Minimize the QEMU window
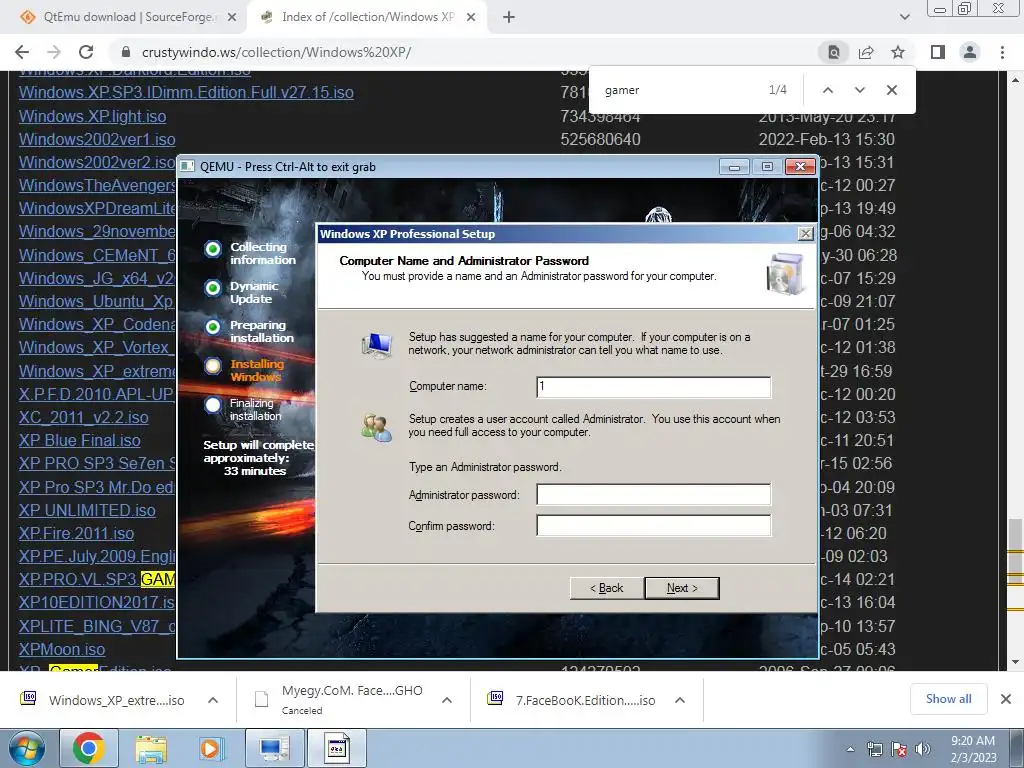Image resolution: width=1024 pixels, height=768 pixels. pyautogui.click(x=734, y=167)
